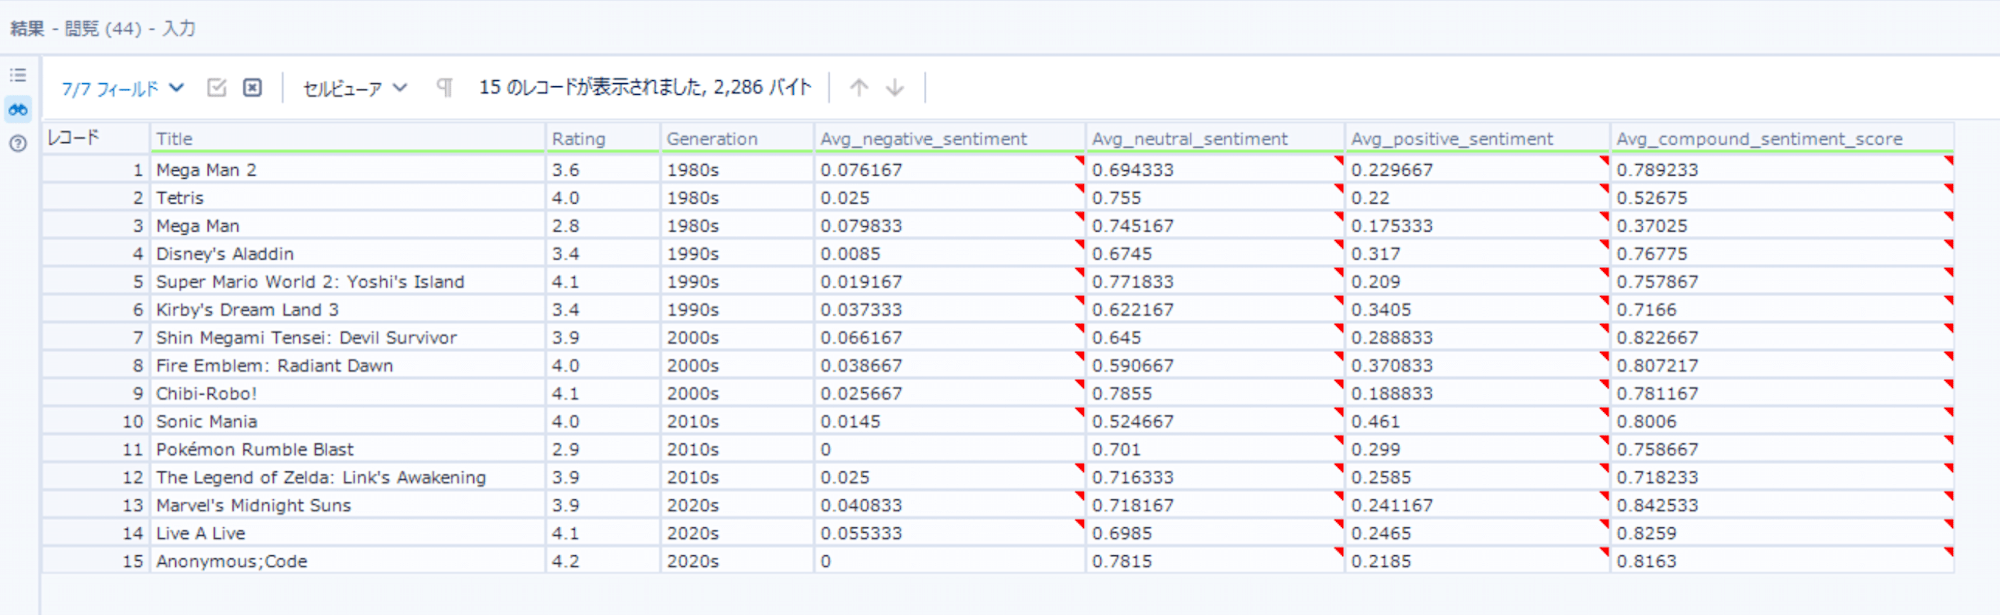The width and height of the screenshot is (2000, 615).
Task: Select neutral sentiment value 0.590667
Action: (1216, 366)
